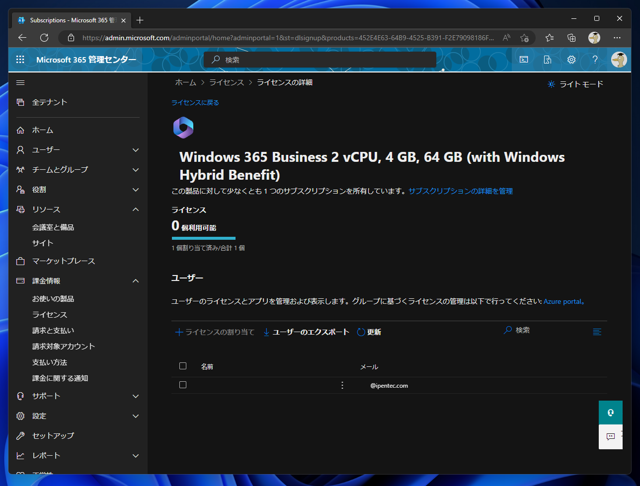The image size is (640, 486).
Task: View site information lock icon
Action: (x=71, y=38)
